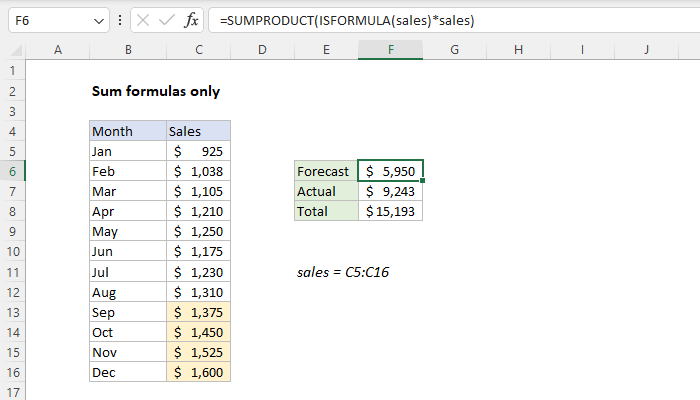Image resolution: width=700 pixels, height=400 pixels.
Task: Click the 'sales = C5:C16' note cell
Action: tap(343, 272)
